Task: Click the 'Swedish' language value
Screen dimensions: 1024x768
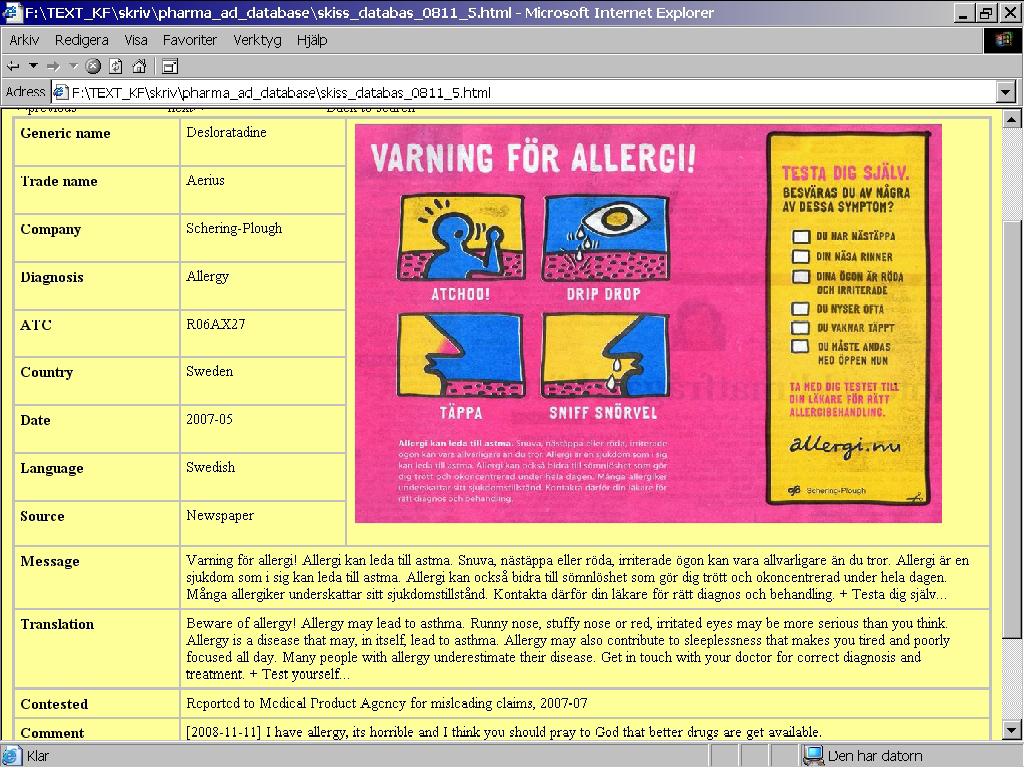Action: (210, 467)
